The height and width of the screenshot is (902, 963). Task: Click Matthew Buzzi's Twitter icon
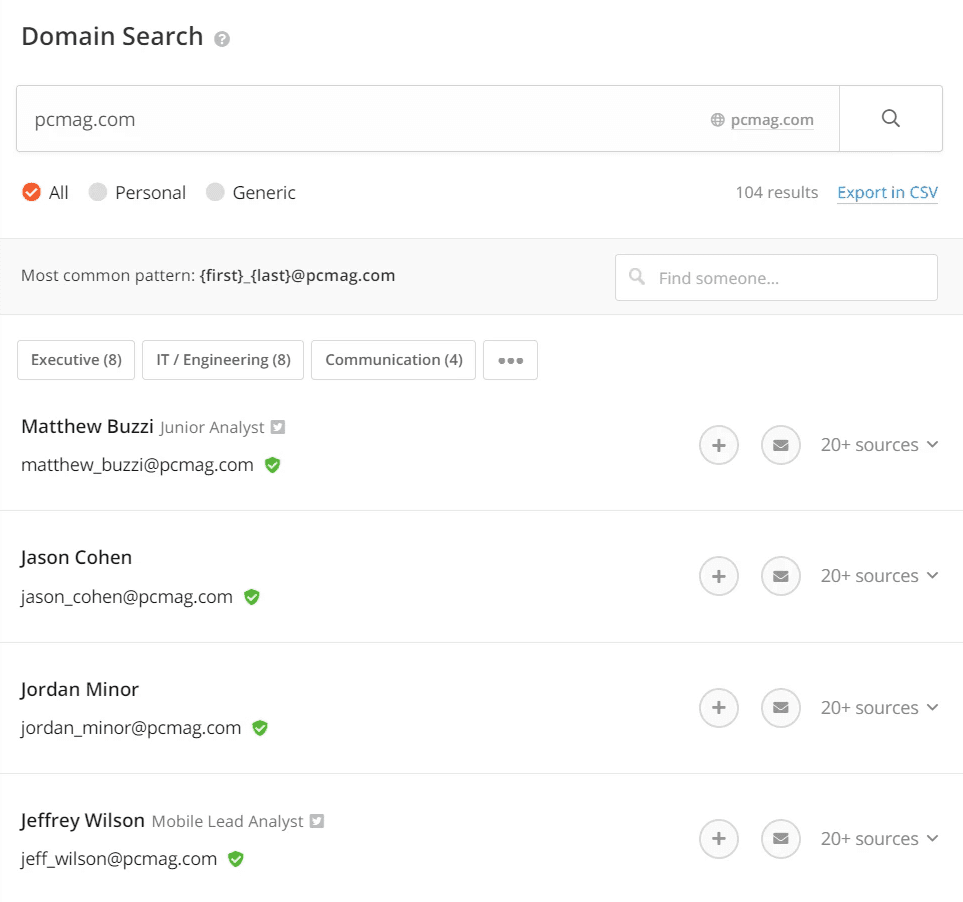pos(276,426)
